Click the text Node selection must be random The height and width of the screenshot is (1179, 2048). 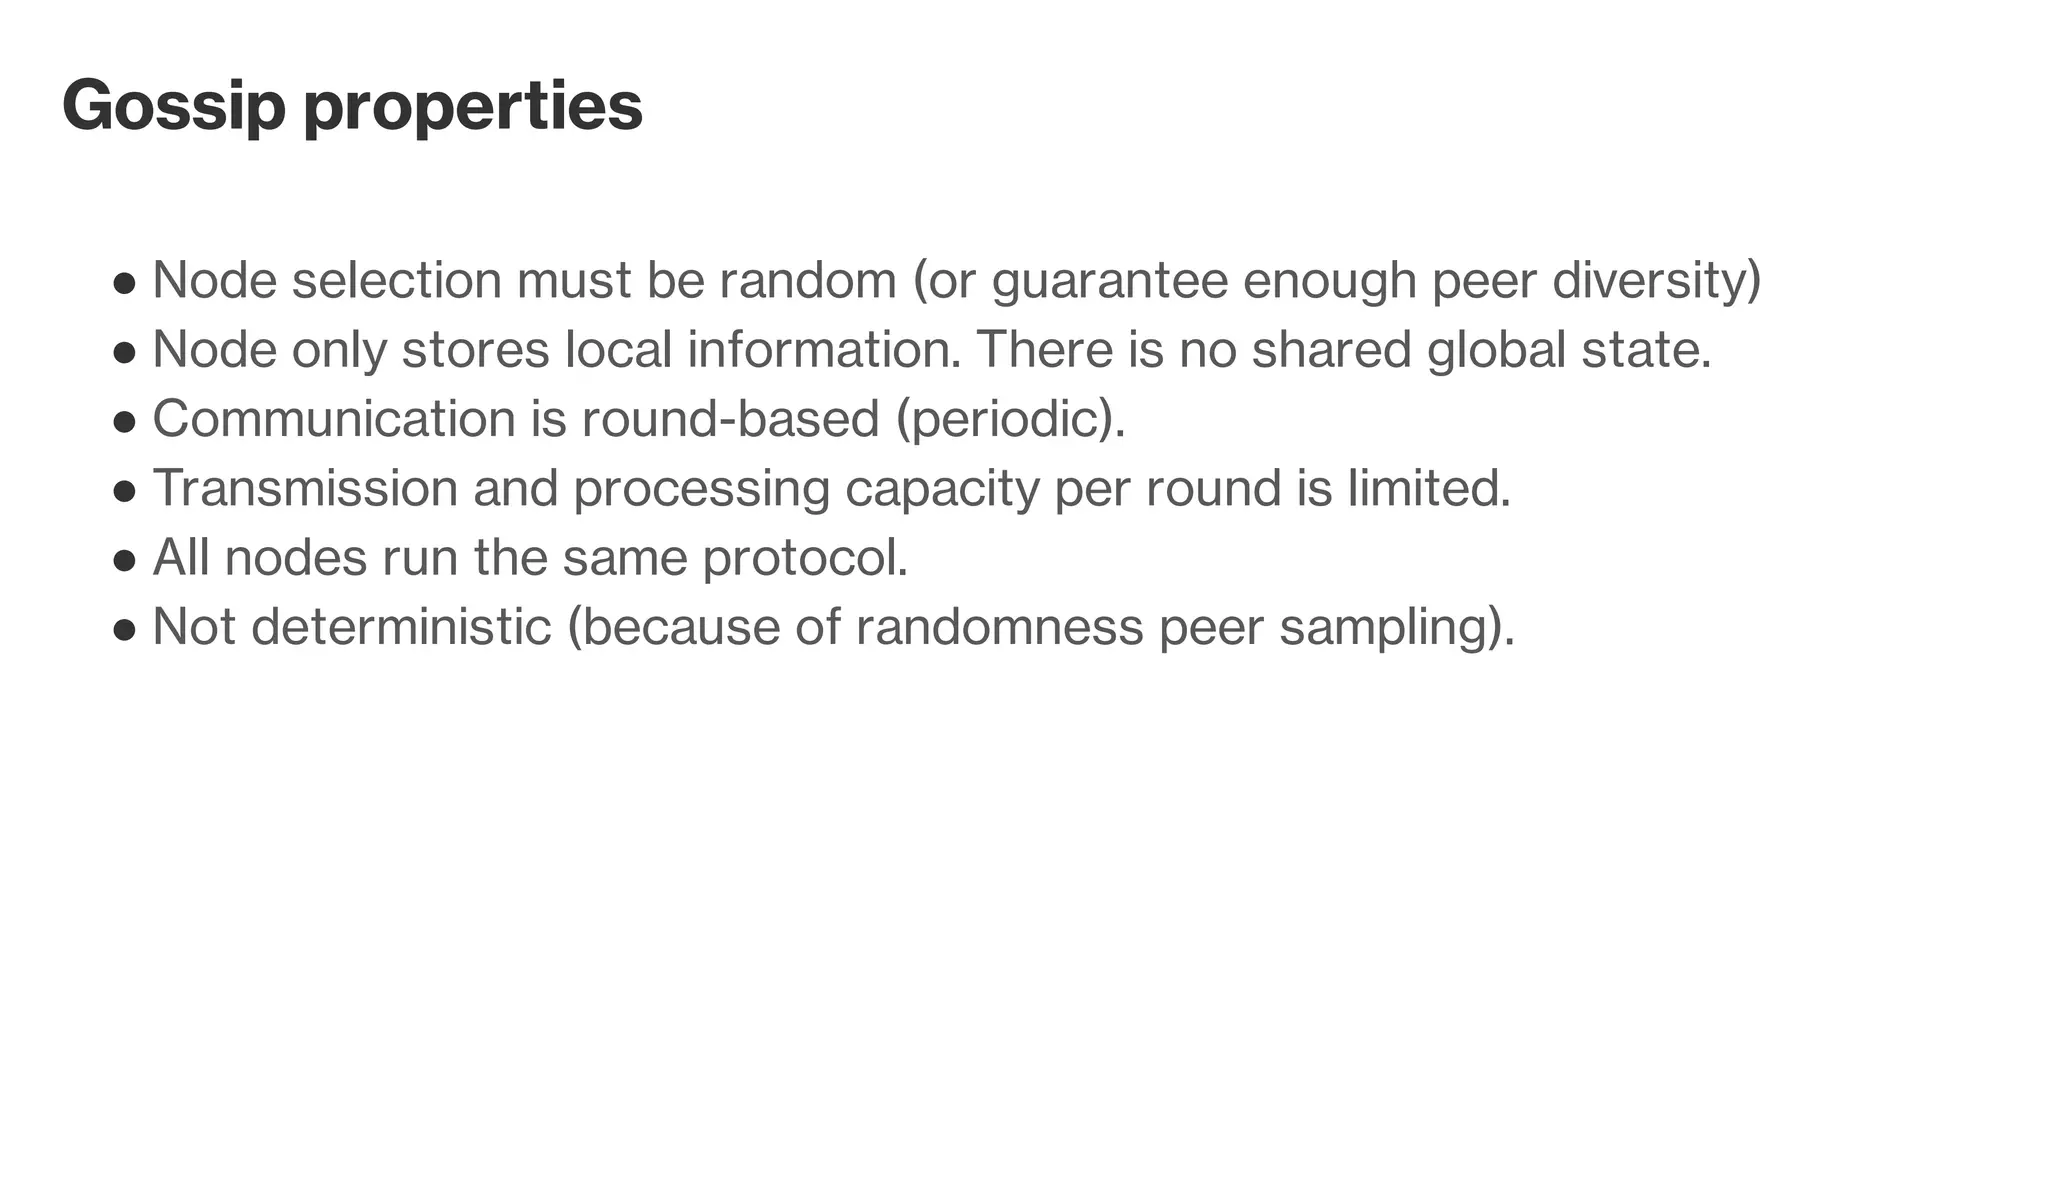click(x=524, y=280)
